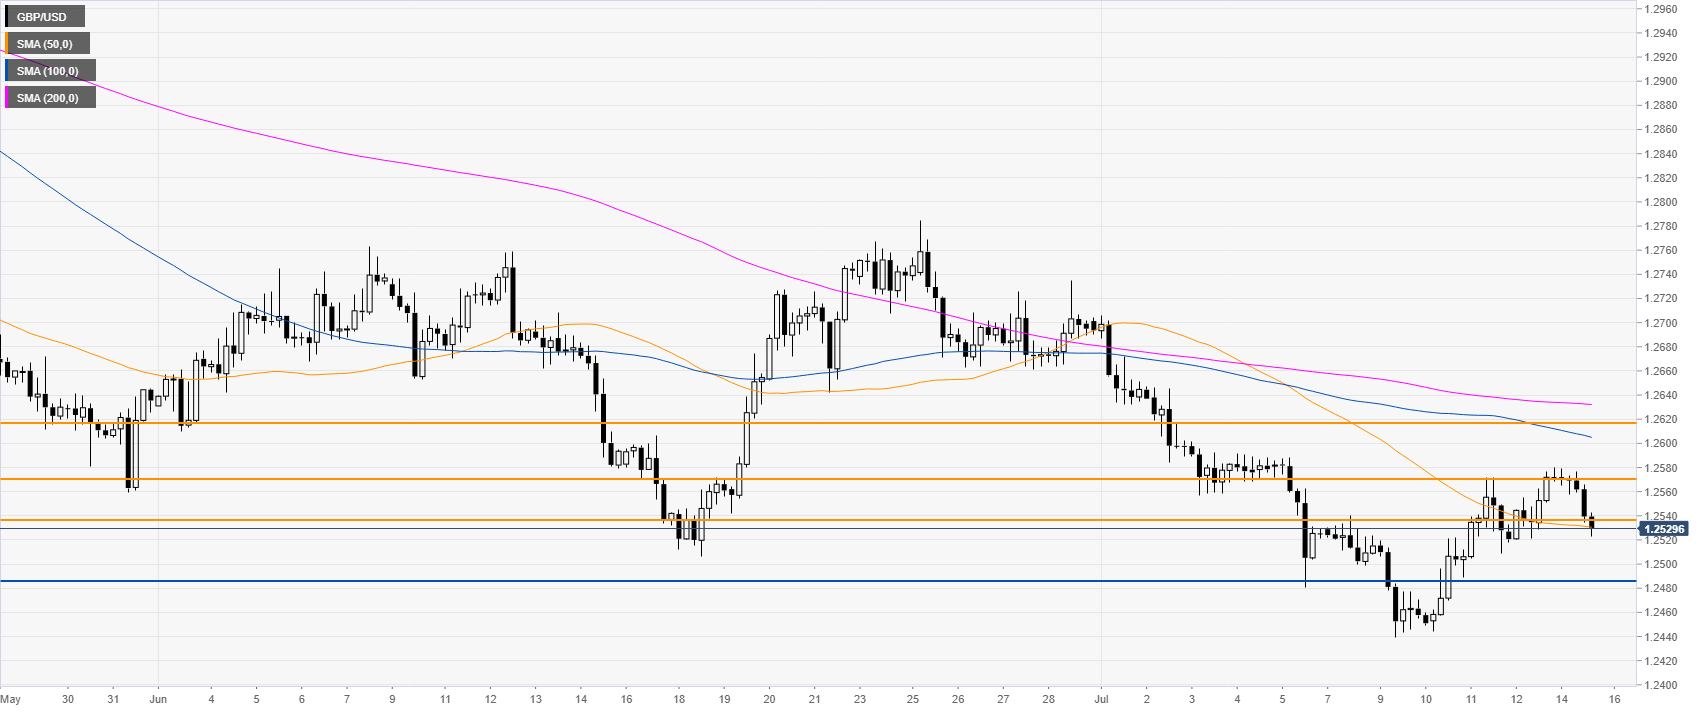Click the Jun label on the time axis

pyautogui.click(x=158, y=698)
